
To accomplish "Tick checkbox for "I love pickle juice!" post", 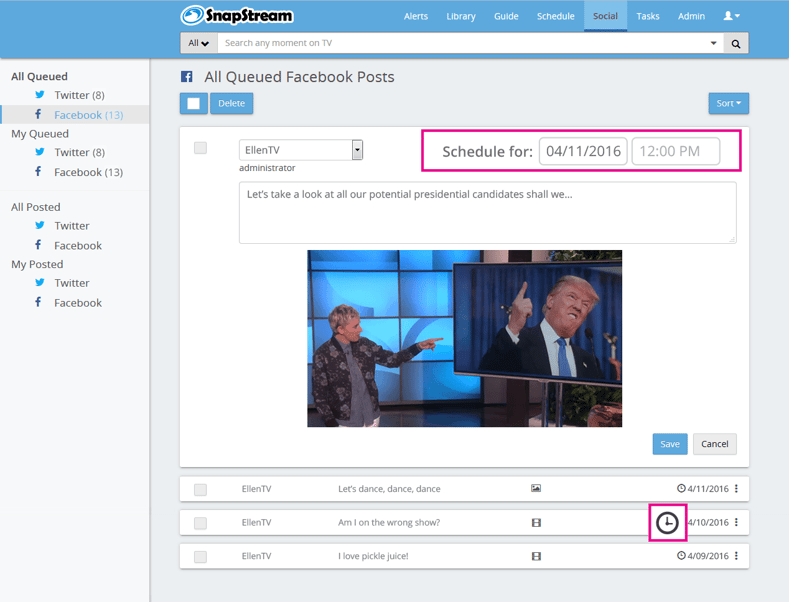I will [x=200, y=557].
